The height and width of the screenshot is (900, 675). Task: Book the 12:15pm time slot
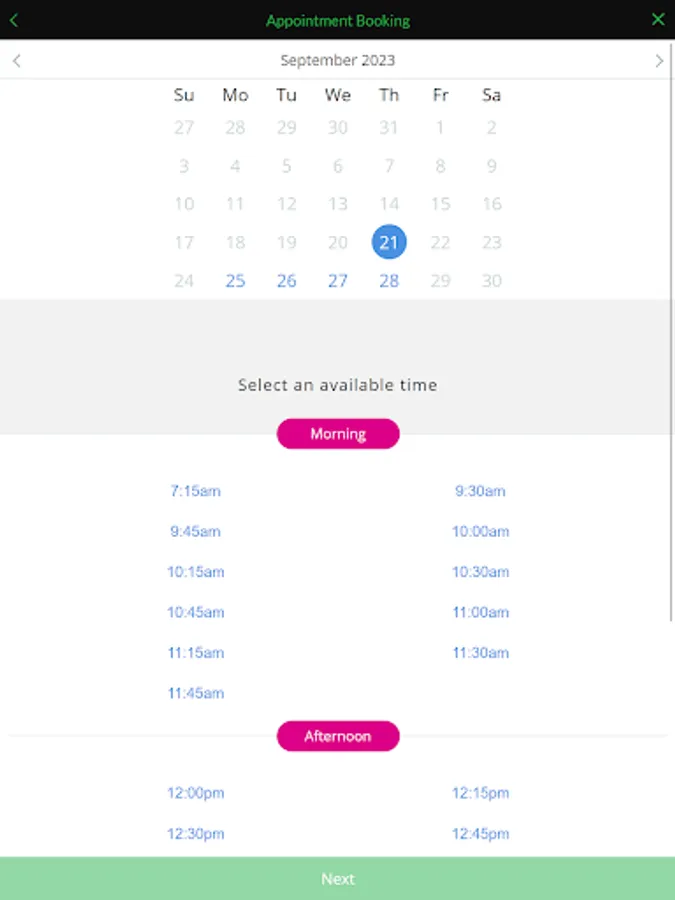(480, 793)
